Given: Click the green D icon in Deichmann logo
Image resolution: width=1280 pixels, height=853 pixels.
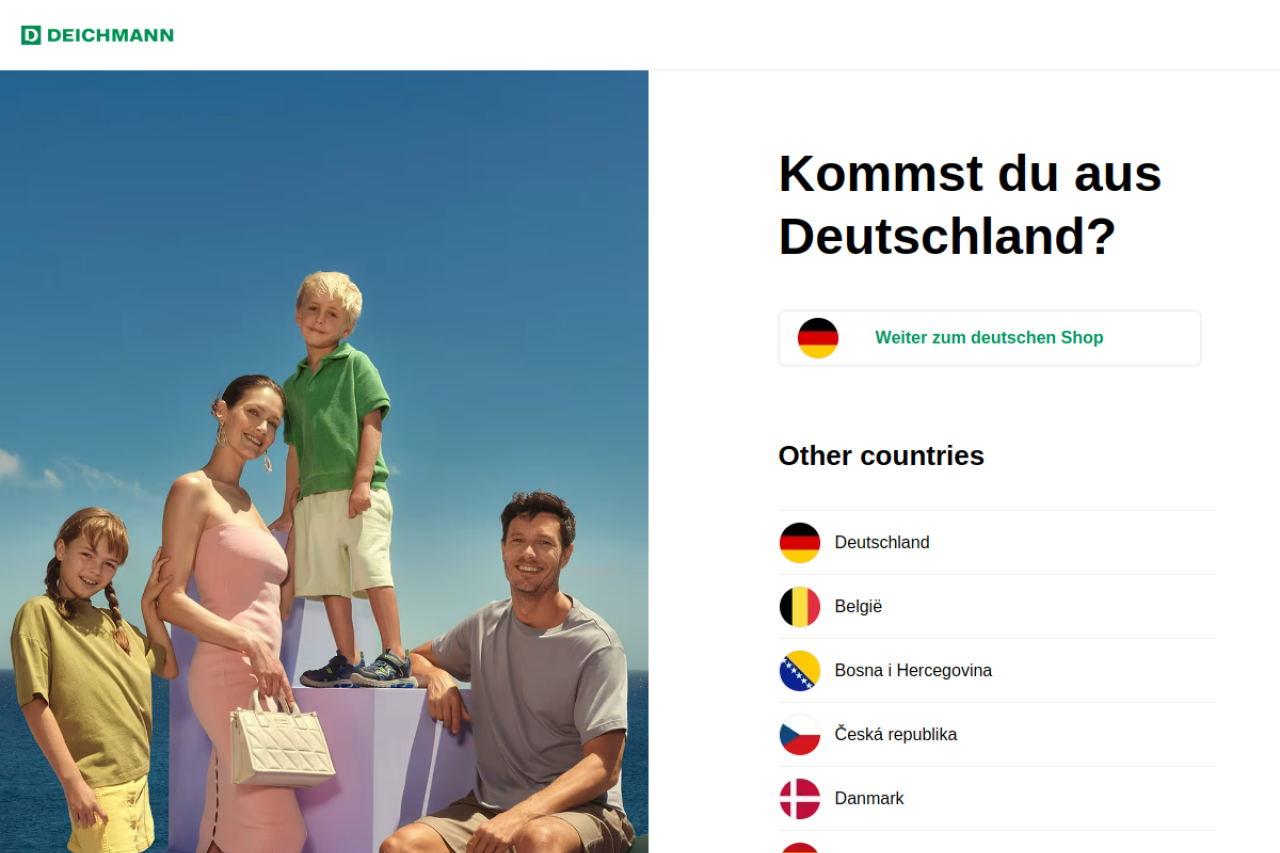Looking at the screenshot, I should point(31,35).
